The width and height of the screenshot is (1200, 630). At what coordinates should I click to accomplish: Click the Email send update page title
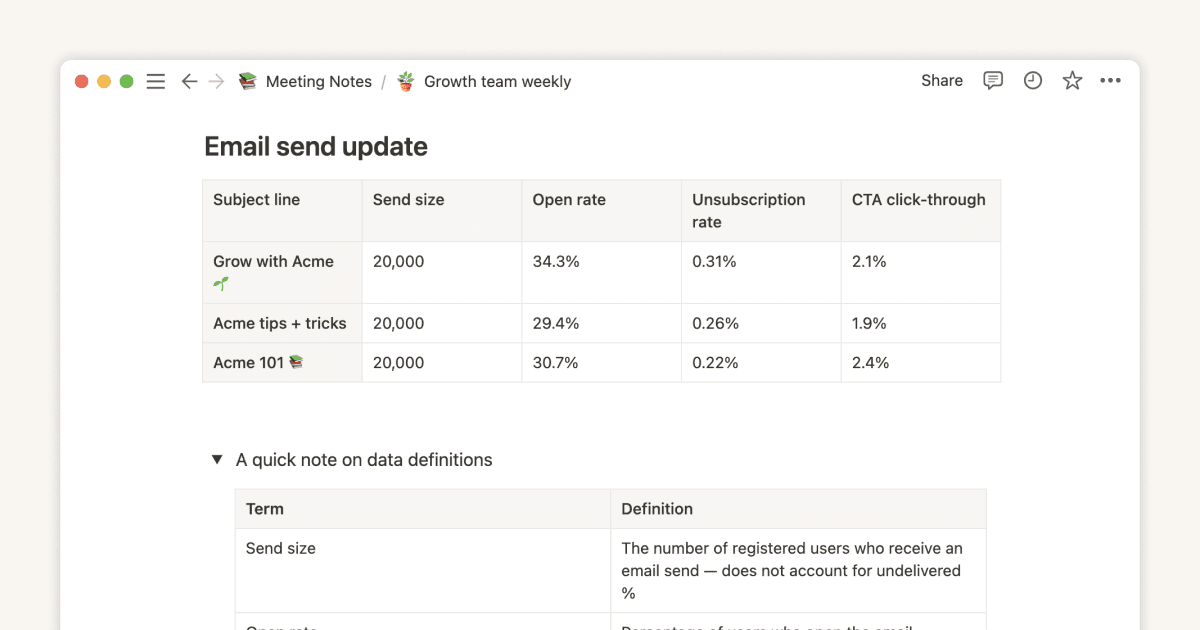pos(315,146)
